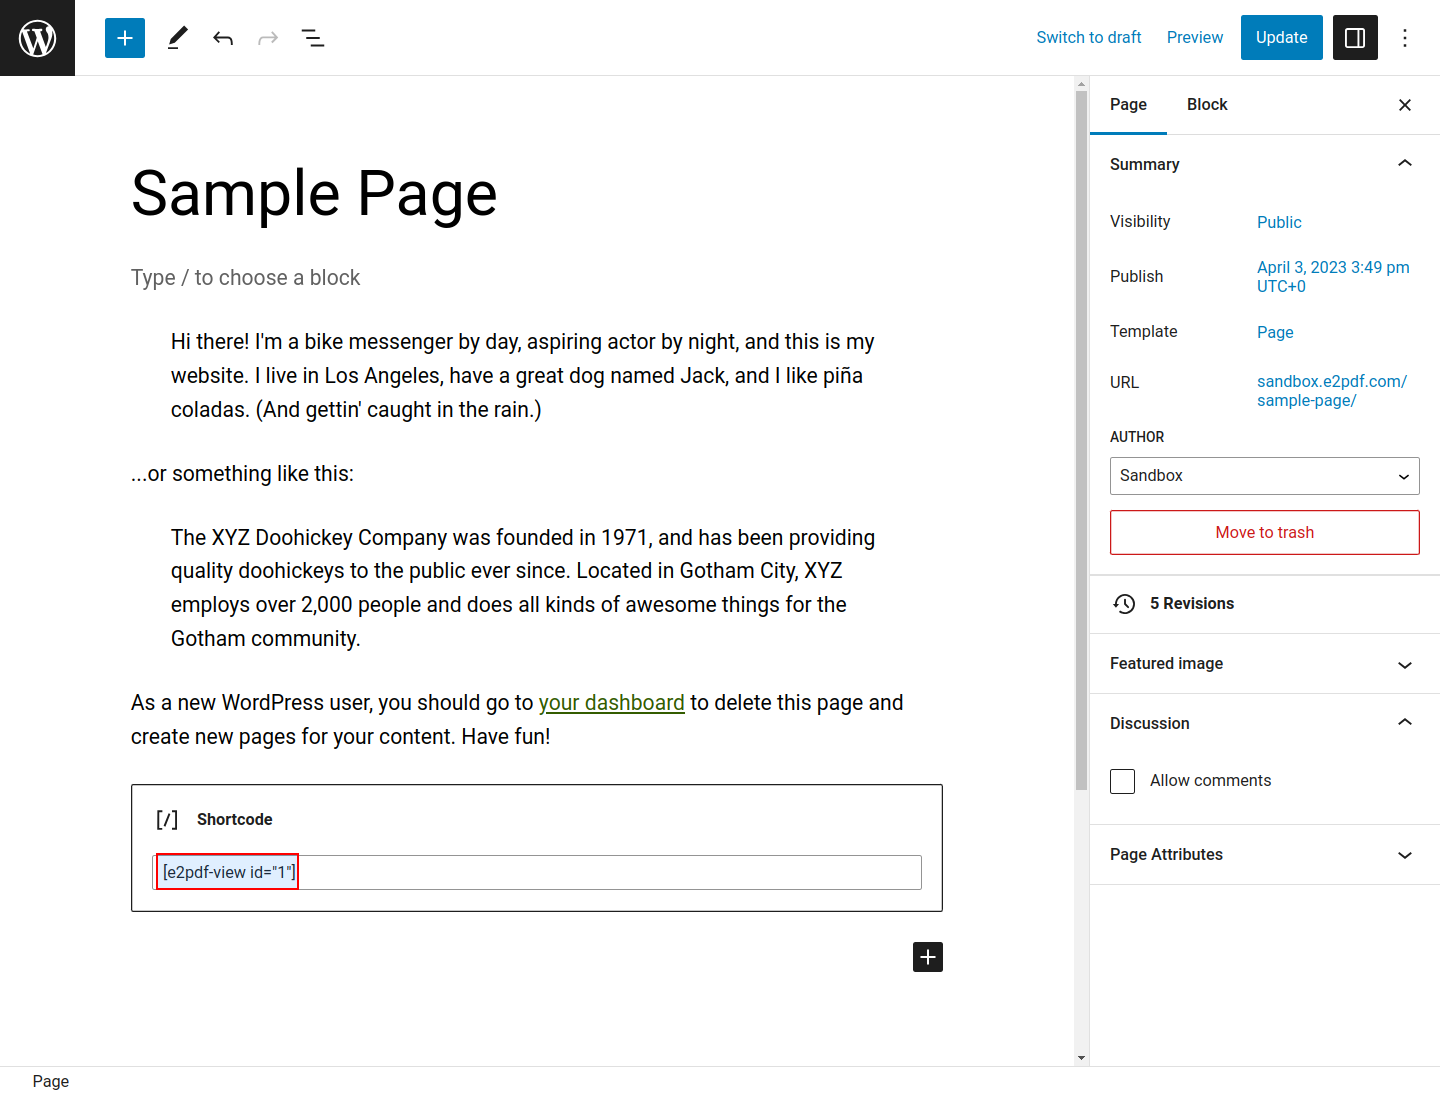Open the Document Overview list icon
Screen dimensions: 1440x1098
(313, 38)
